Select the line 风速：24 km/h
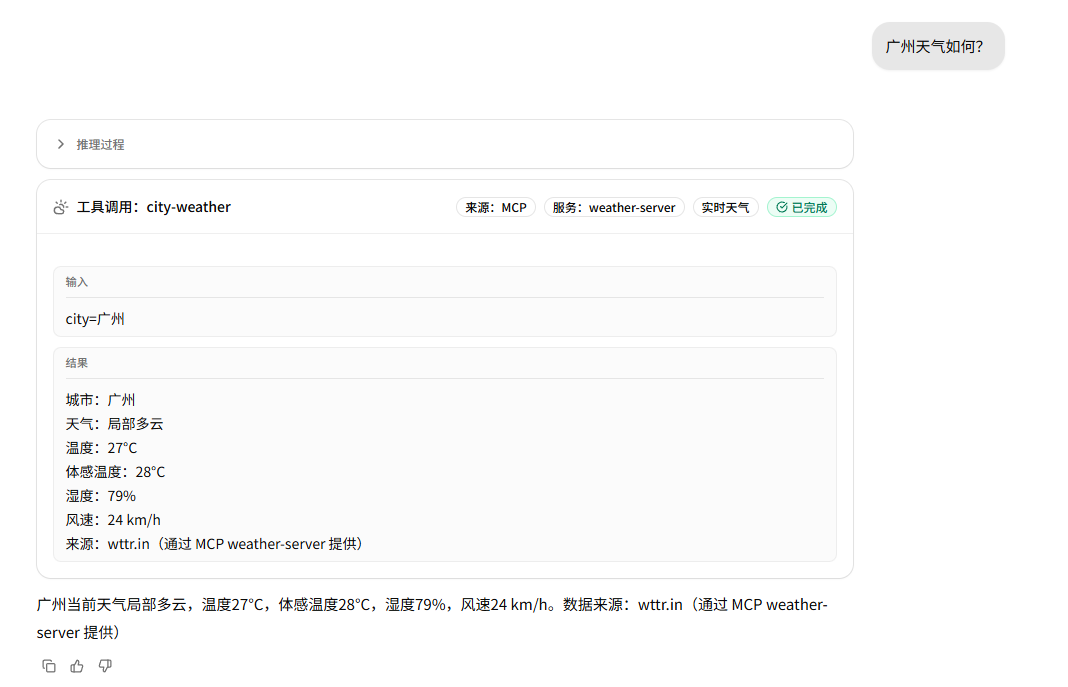The height and width of the screenshot is (687, 1068). [x=113, y=520]
